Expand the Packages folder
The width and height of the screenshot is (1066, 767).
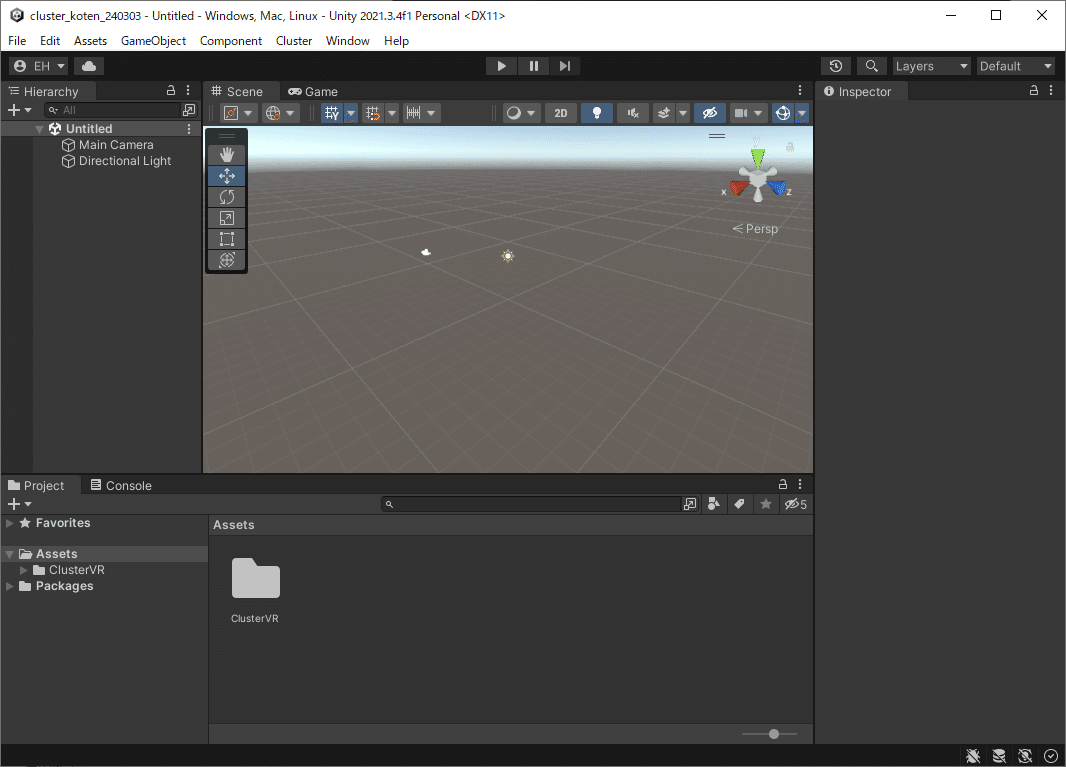(x=10, y=586)
